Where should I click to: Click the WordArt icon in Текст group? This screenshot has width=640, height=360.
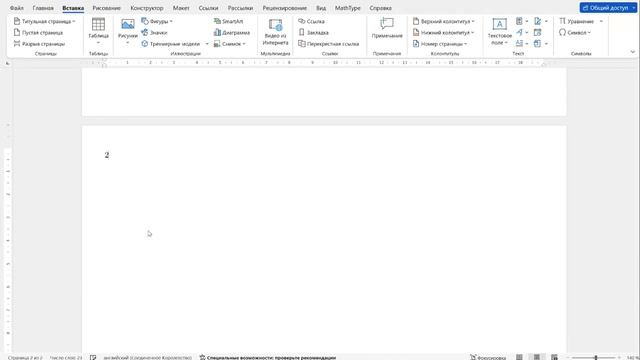coord(519,32)
